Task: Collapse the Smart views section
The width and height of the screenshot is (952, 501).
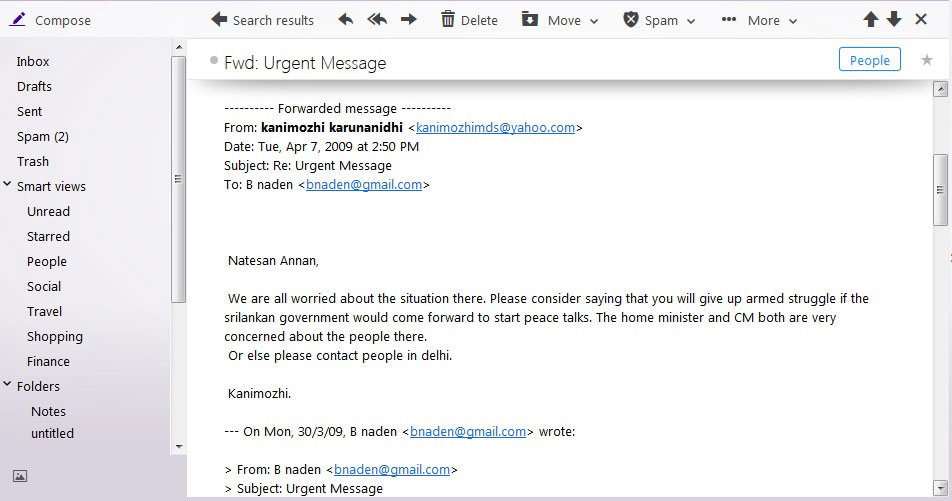Action: 8,185
